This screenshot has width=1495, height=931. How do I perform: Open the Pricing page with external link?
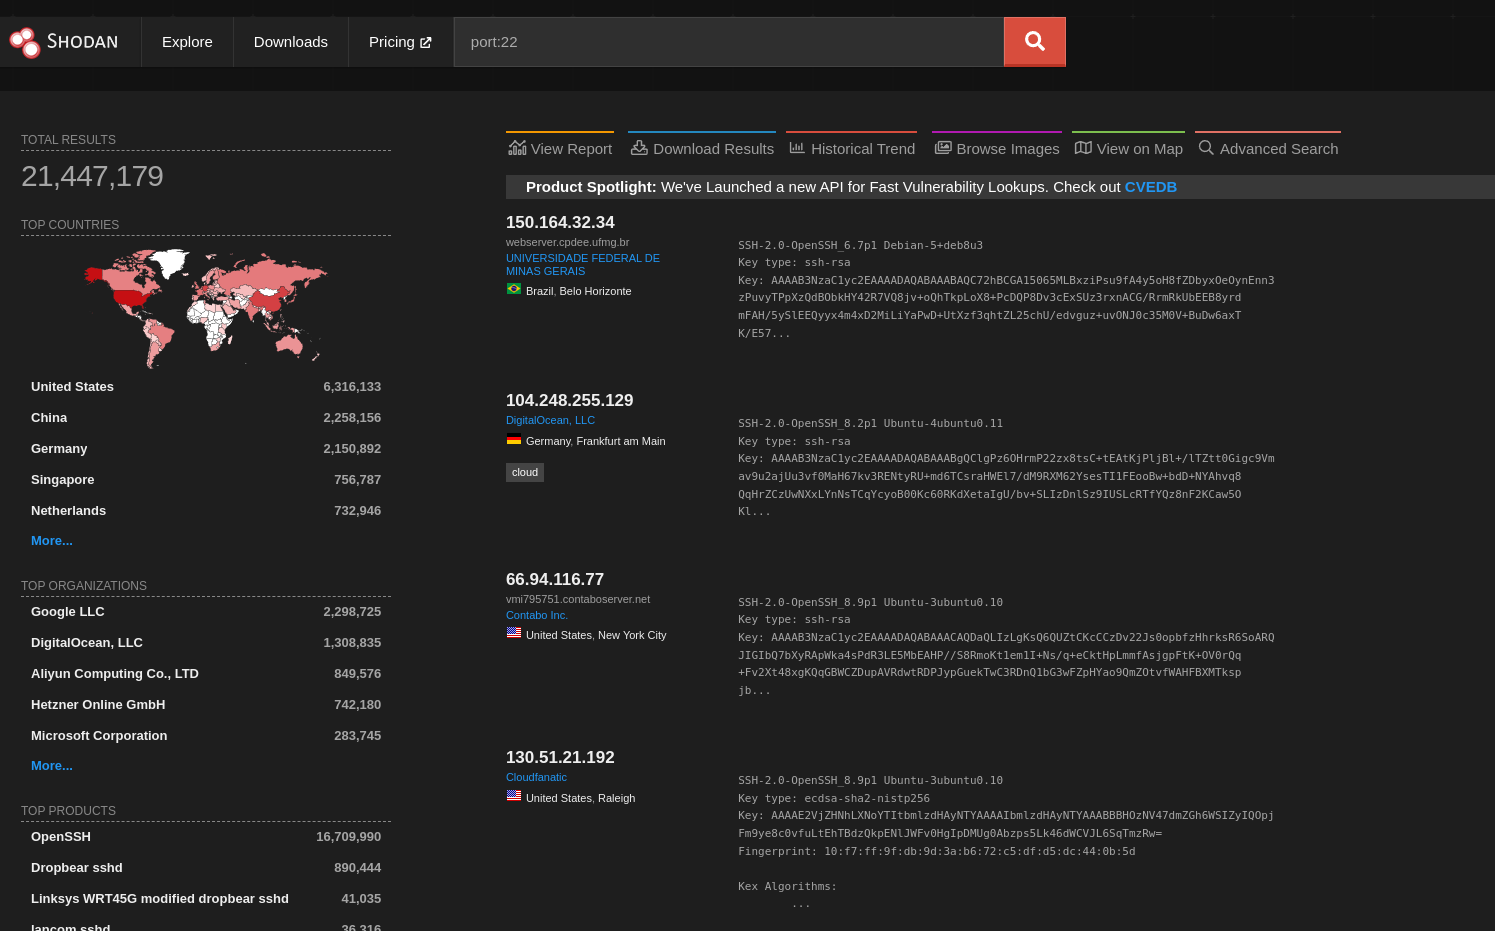click(399, 41)
